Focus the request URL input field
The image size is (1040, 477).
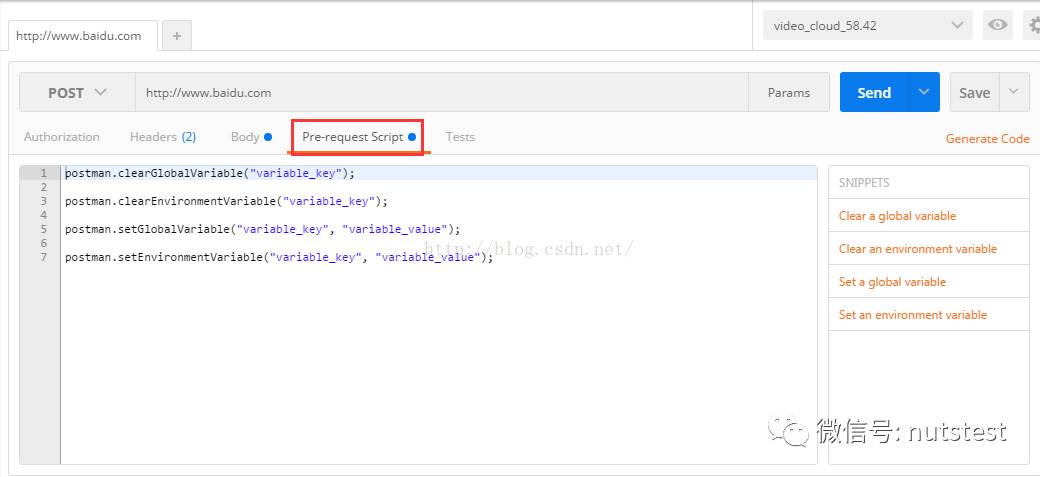[x=442, y=92]
